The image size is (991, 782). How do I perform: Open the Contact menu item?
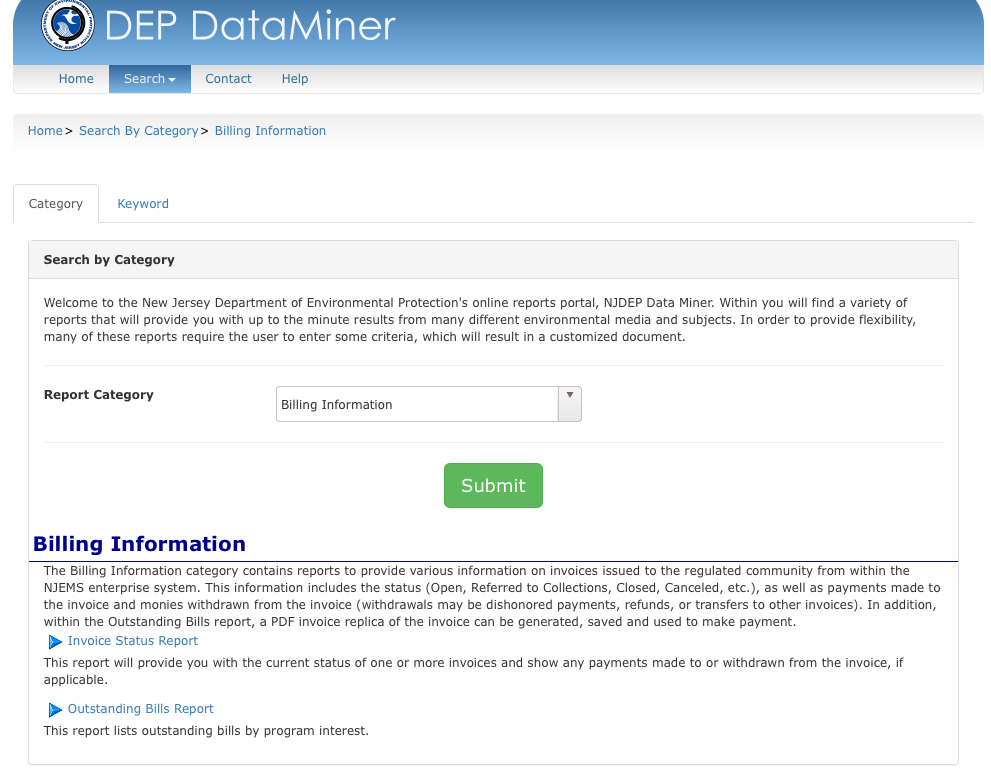coord(228,79)
